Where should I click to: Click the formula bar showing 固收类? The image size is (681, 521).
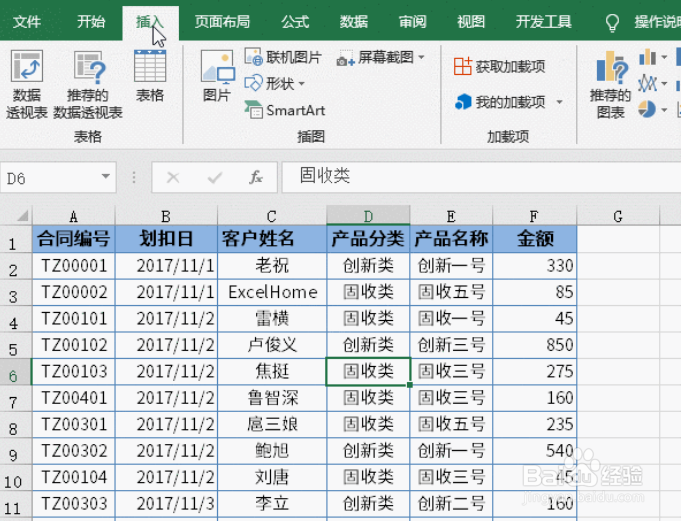481,177
